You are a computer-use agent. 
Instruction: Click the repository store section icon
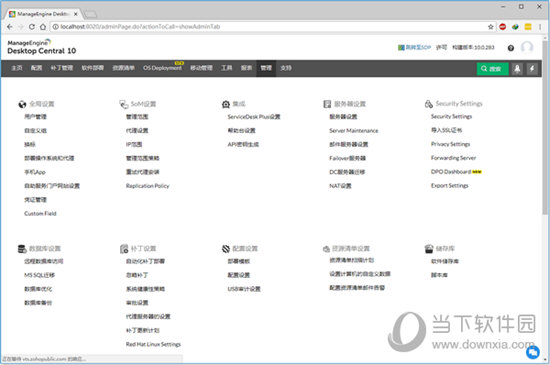tap(429, 249)
